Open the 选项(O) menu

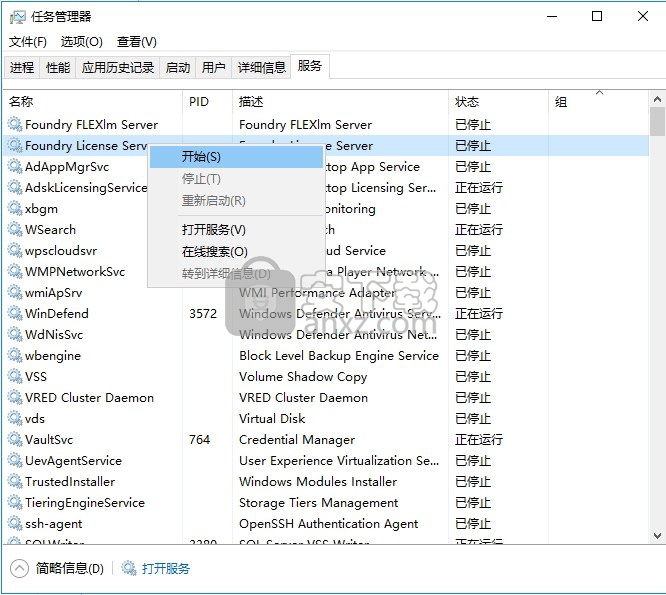[82, 42]
